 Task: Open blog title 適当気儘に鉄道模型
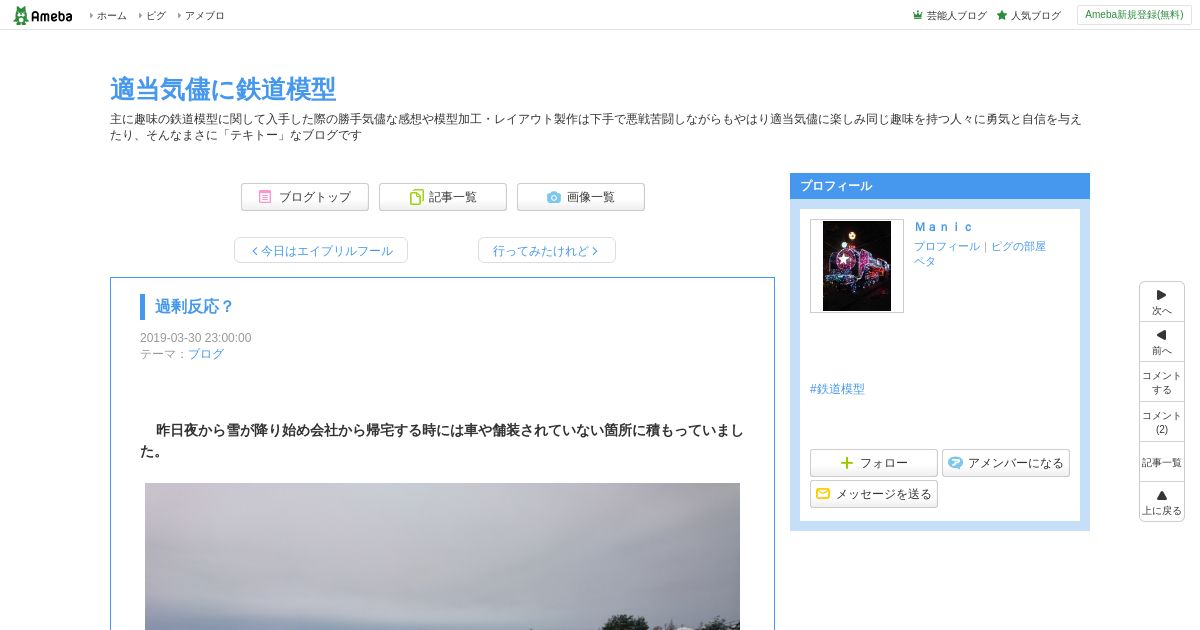click(223, 89)
